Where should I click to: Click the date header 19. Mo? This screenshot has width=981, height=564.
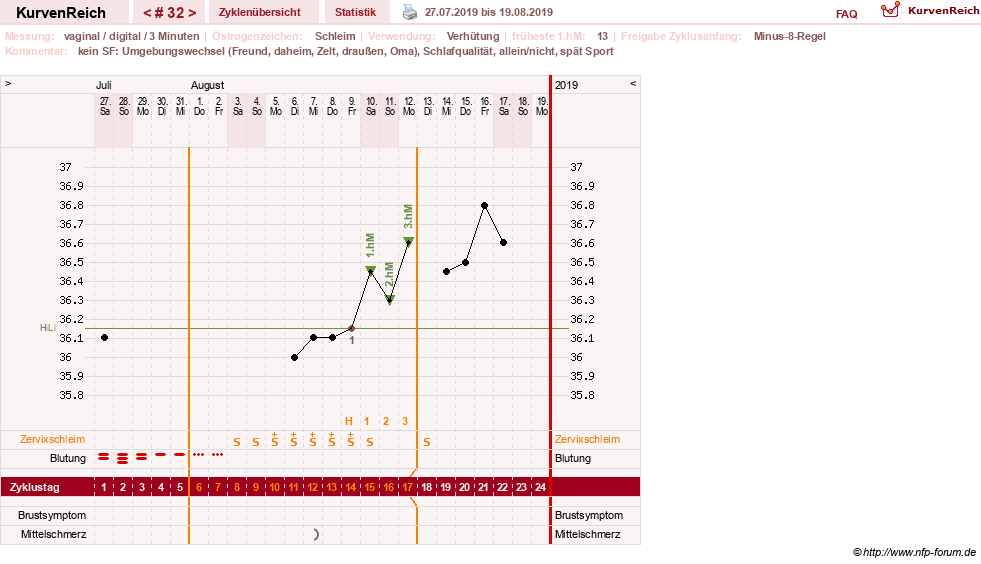[542, 106]
